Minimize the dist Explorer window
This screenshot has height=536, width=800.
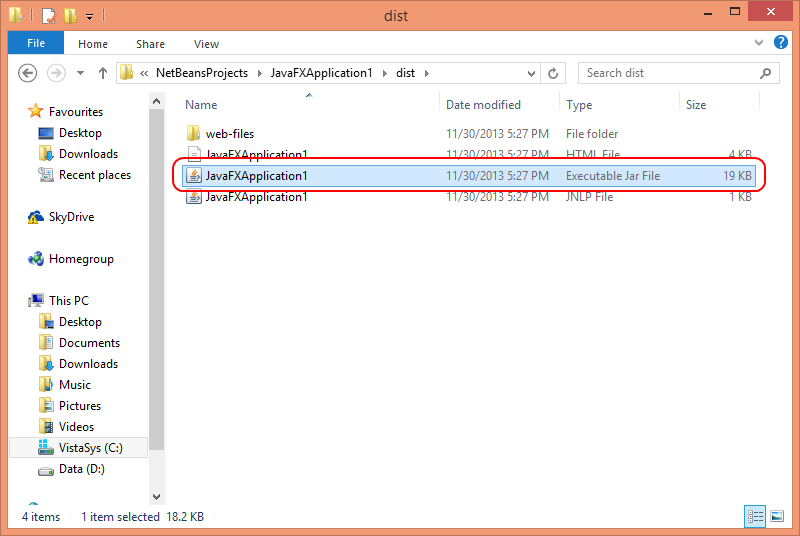click(708, 12)
